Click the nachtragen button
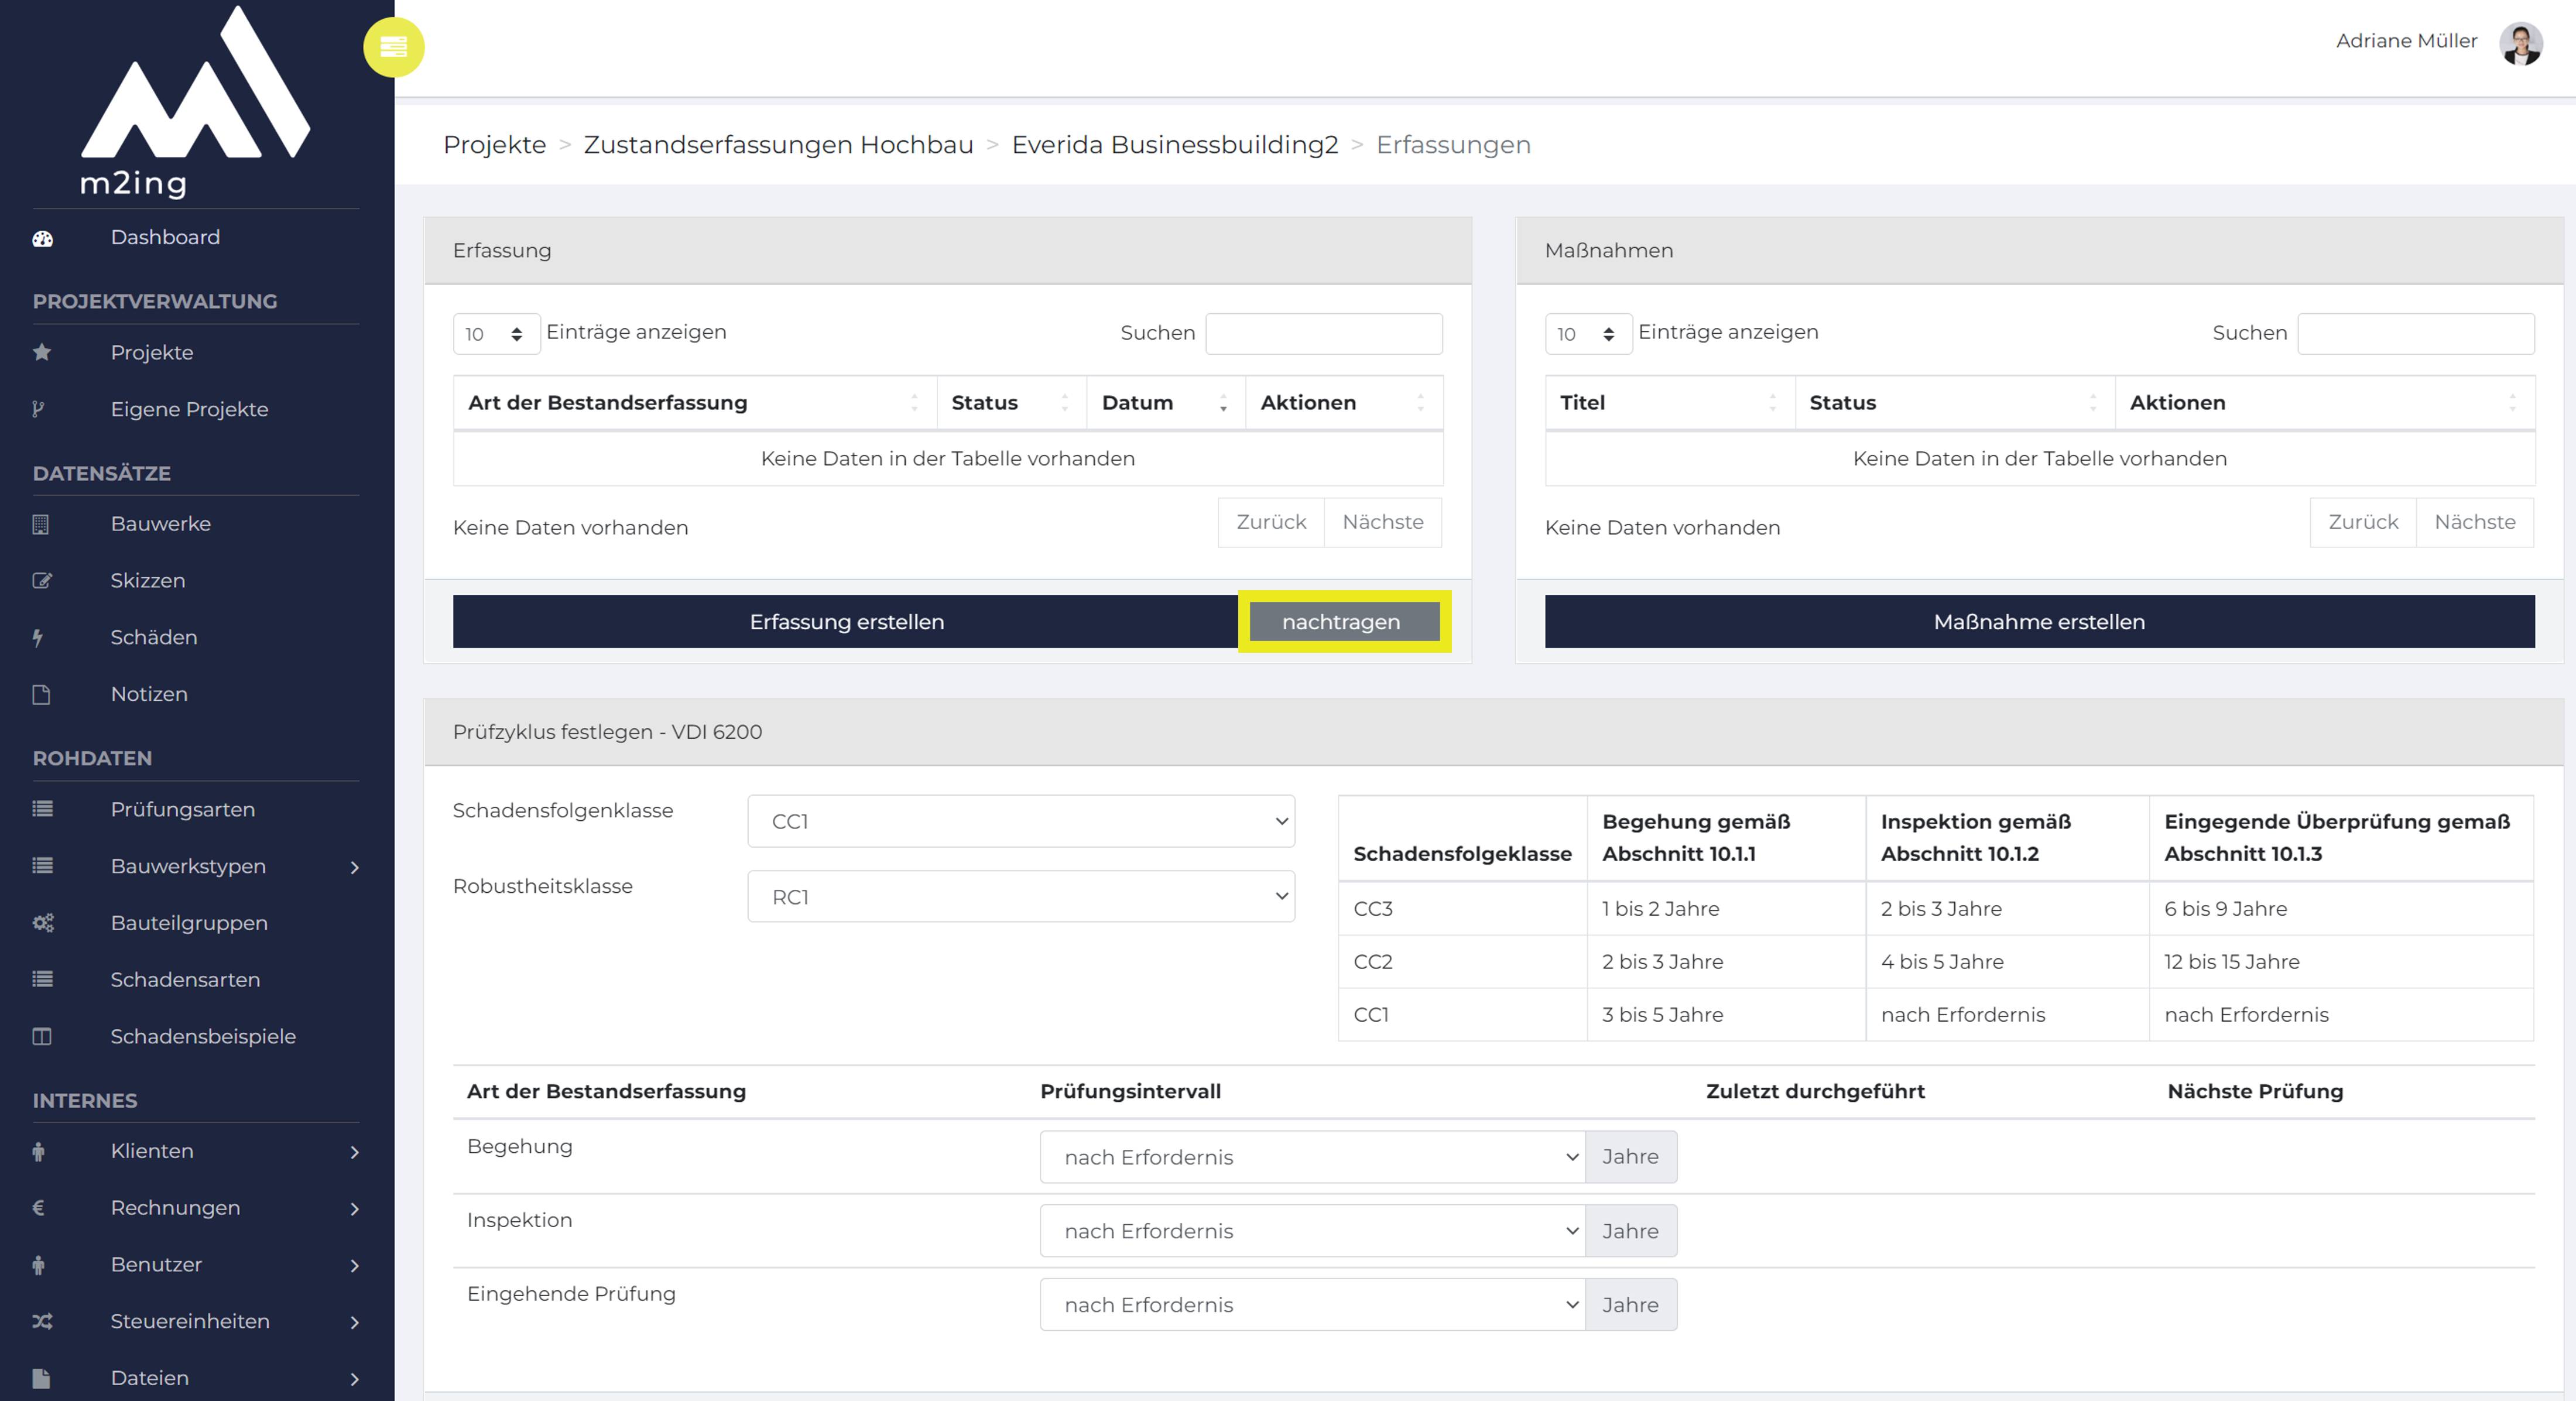The height and width of the screenshot is (1401, 2576). click(1344, 622)
